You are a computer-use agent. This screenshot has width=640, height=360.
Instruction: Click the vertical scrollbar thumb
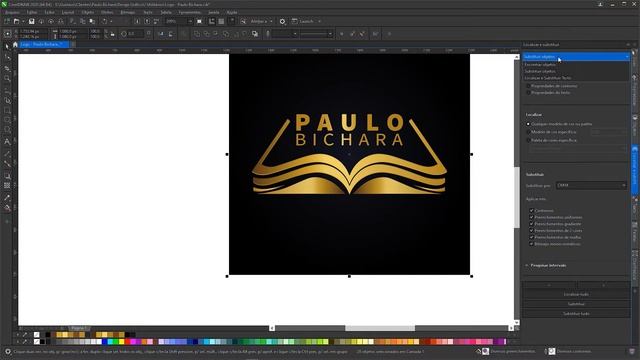517,197
